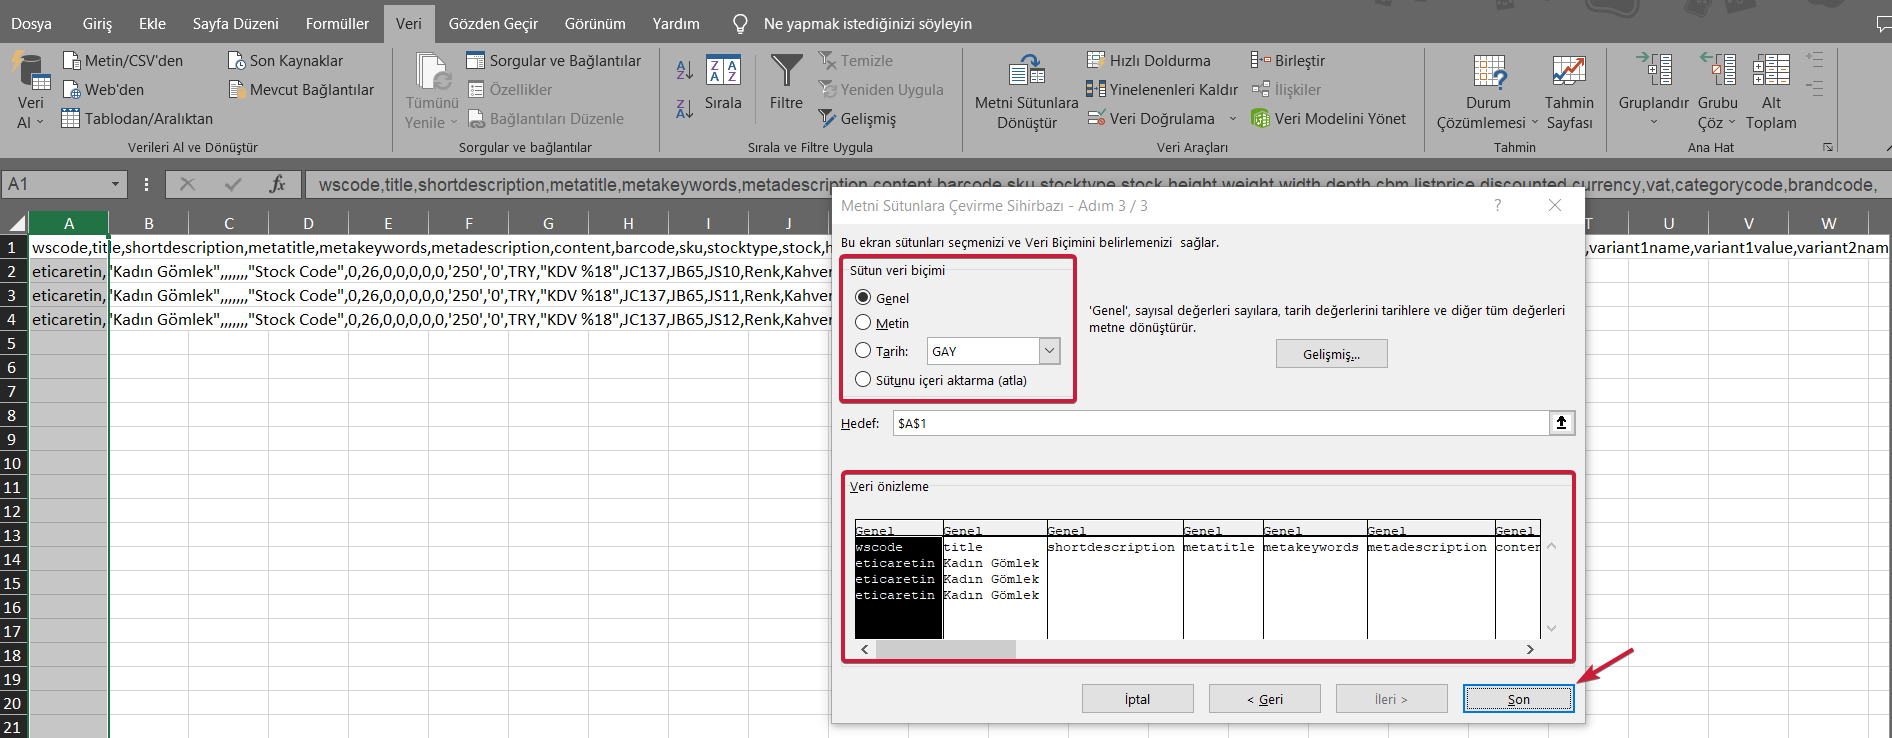This screenshot has height=738, width=1892.
Task: Click Alt Toplam subtotal icon
Action: click(1771, 71)
